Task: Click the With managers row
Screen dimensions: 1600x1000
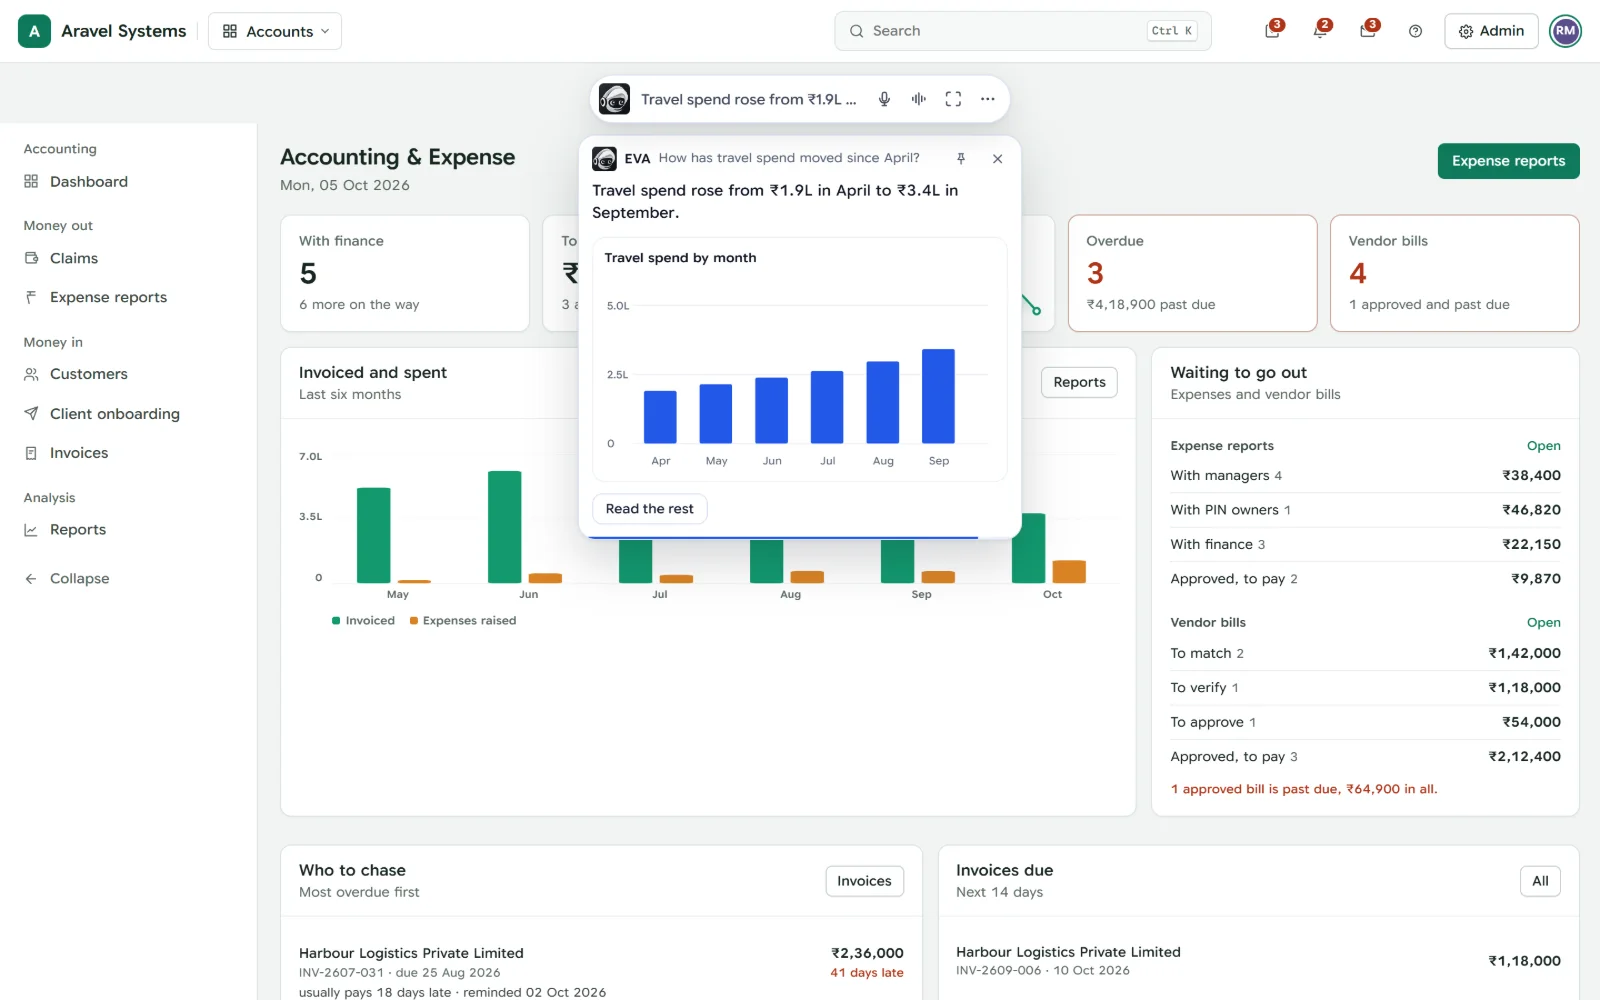Action: pos(1365,476)
